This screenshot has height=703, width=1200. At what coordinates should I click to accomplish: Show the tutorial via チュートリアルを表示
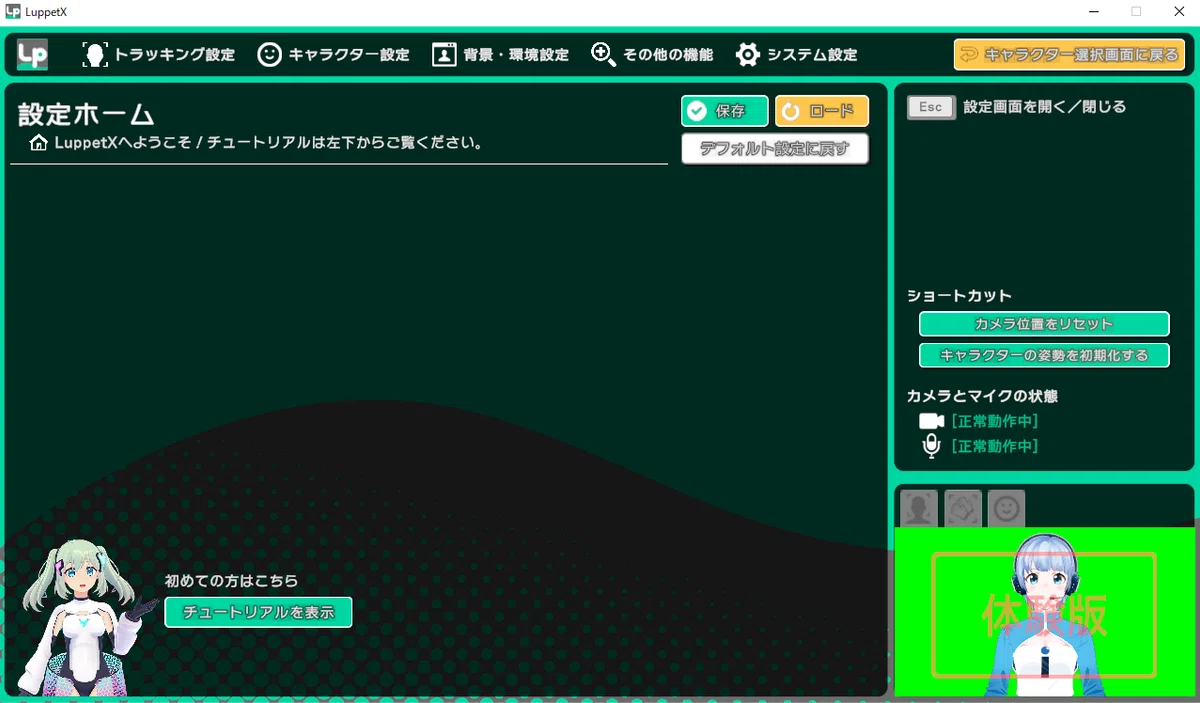(259, 612)
